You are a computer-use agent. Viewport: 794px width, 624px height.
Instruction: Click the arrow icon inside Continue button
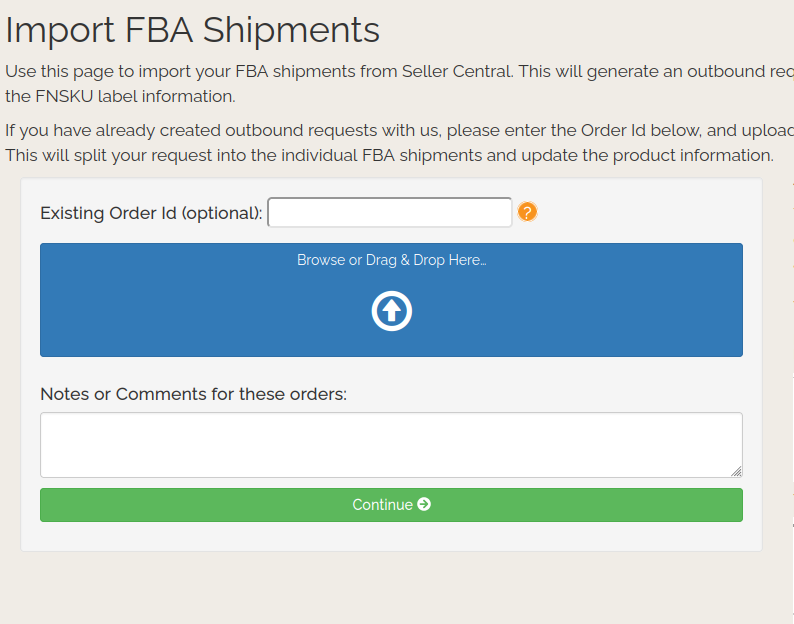pos(424,505)
